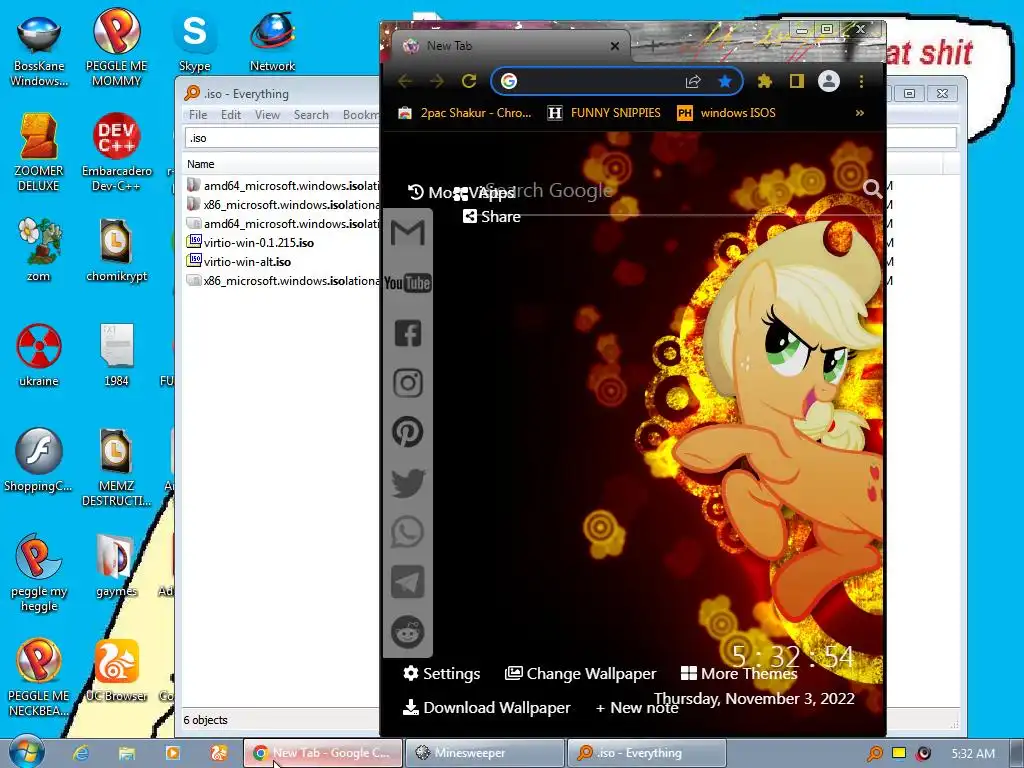
Task: Open File menu in Everything
Action: (198, 115)
